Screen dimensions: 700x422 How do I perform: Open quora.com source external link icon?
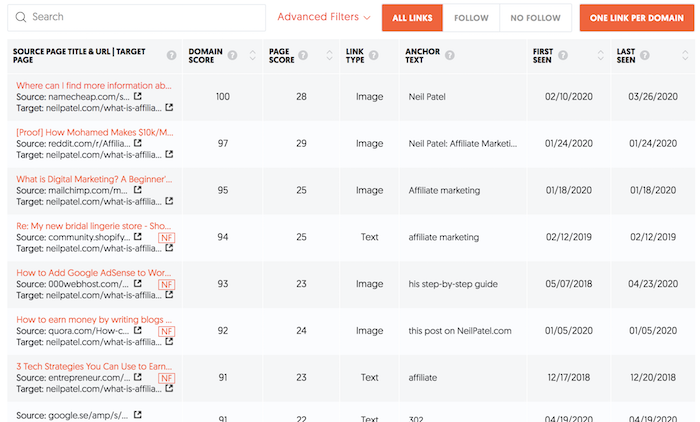(x=138, y=330)
